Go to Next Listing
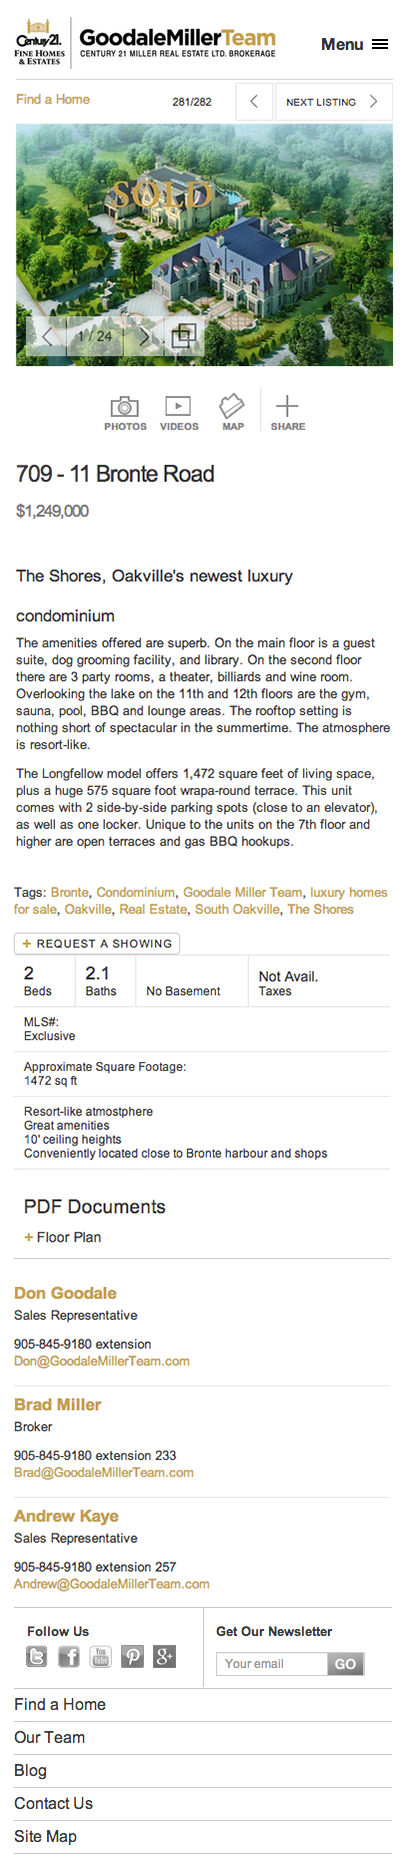Image resolution: width=406 pixels, height=1865 pixels. tap(332, 102)
